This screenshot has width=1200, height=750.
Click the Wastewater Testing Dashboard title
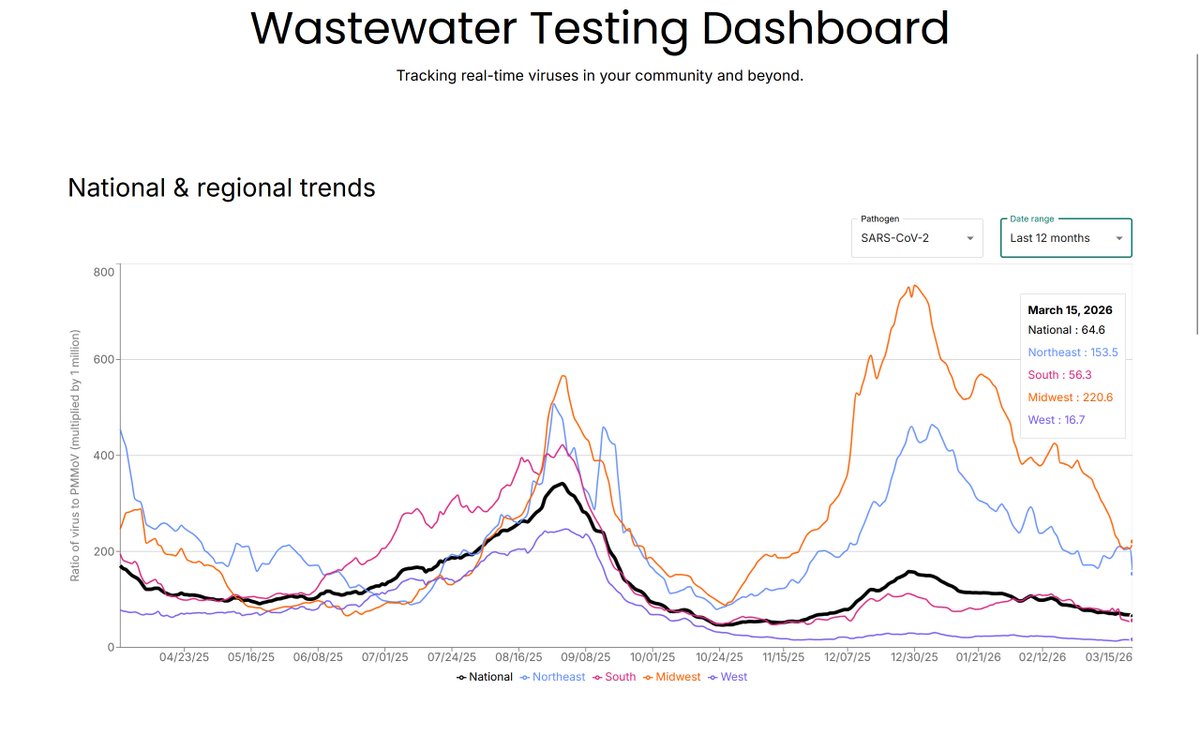click(x=599, y=29)
